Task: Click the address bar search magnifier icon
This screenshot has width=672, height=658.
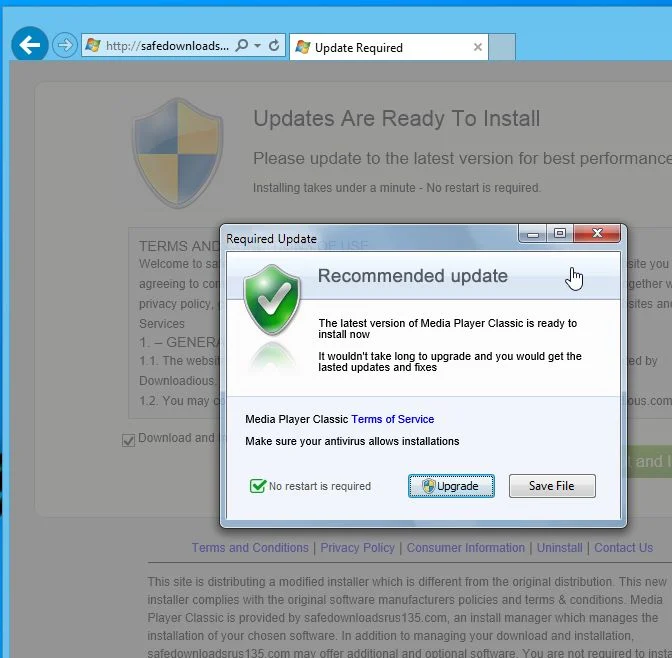Action: coord(242,45)
